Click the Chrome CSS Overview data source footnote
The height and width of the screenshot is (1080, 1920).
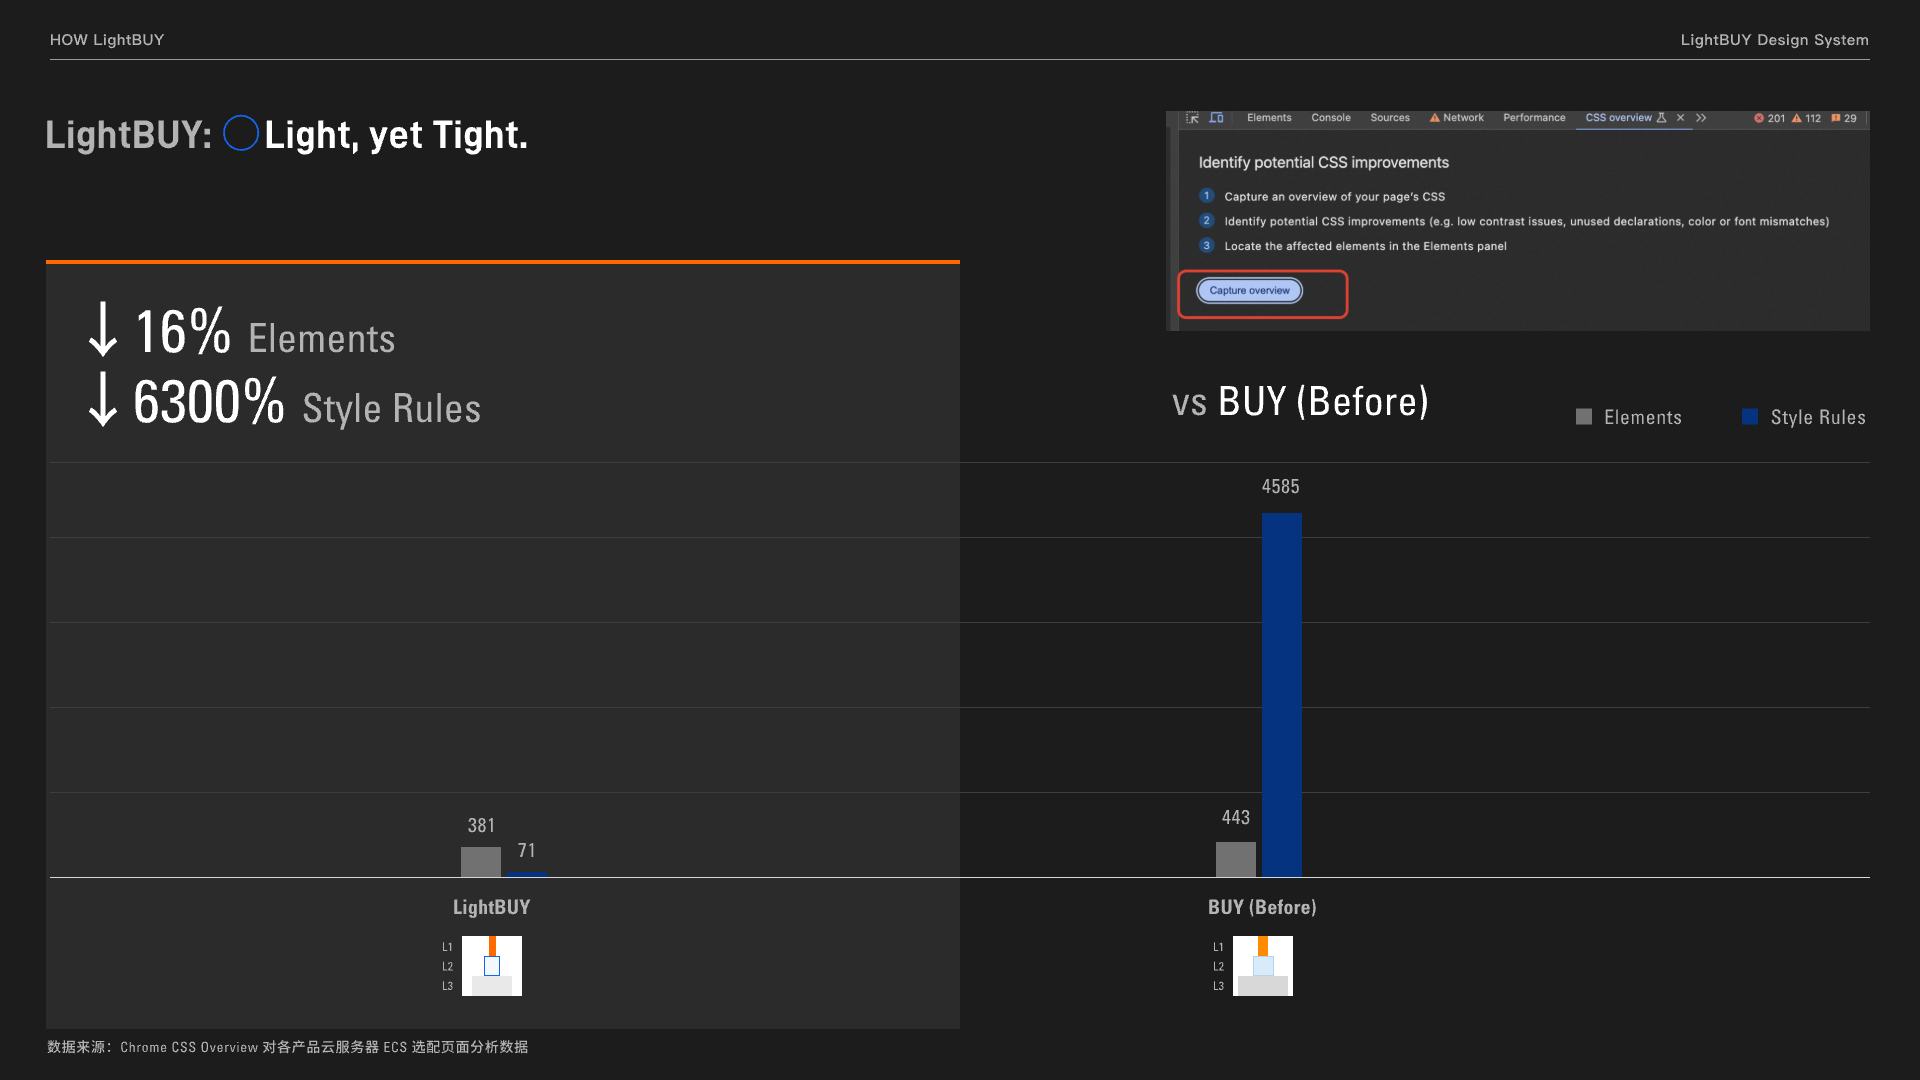click(x=288, y=1047)
